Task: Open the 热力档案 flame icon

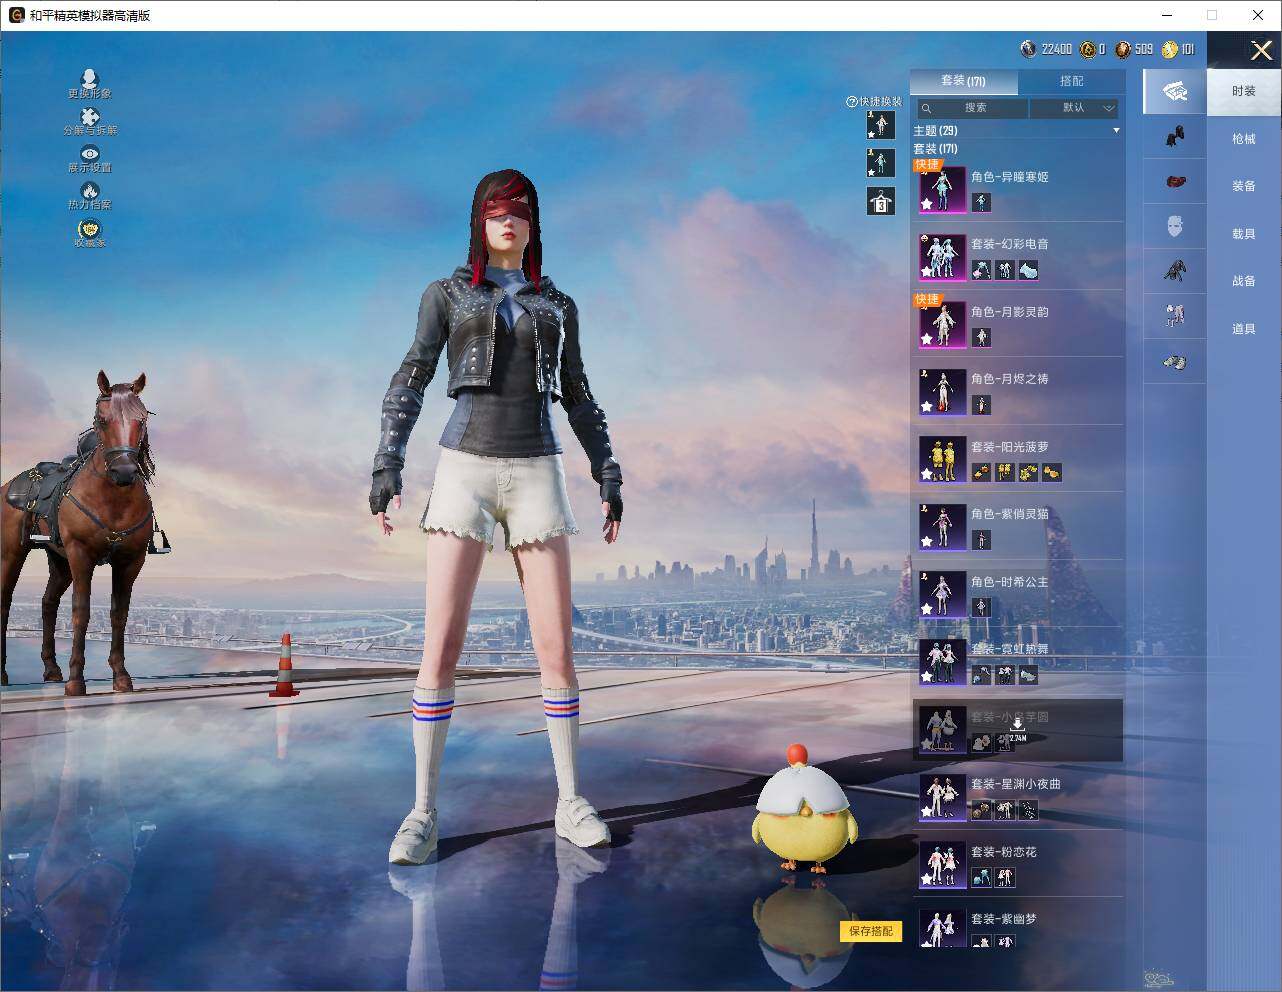Action: pos(90,190)
